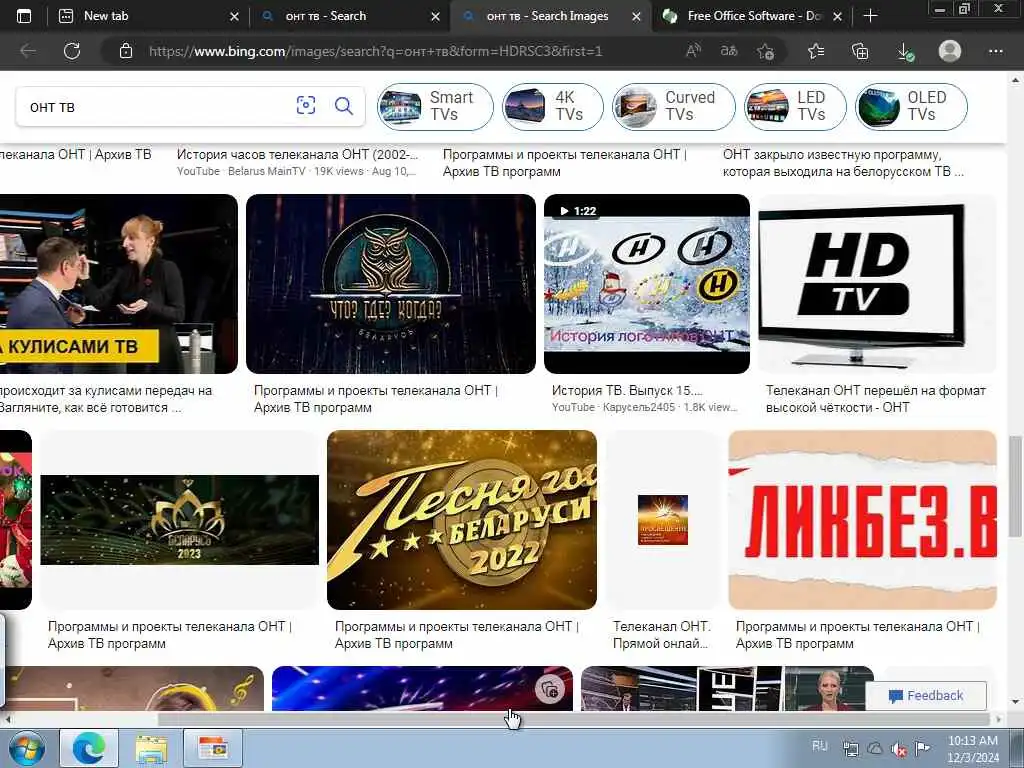Viewport: 1024px width, 768px height.
Task: Click the vertical scrollbar down arrow
Action: click(1016, 703)
